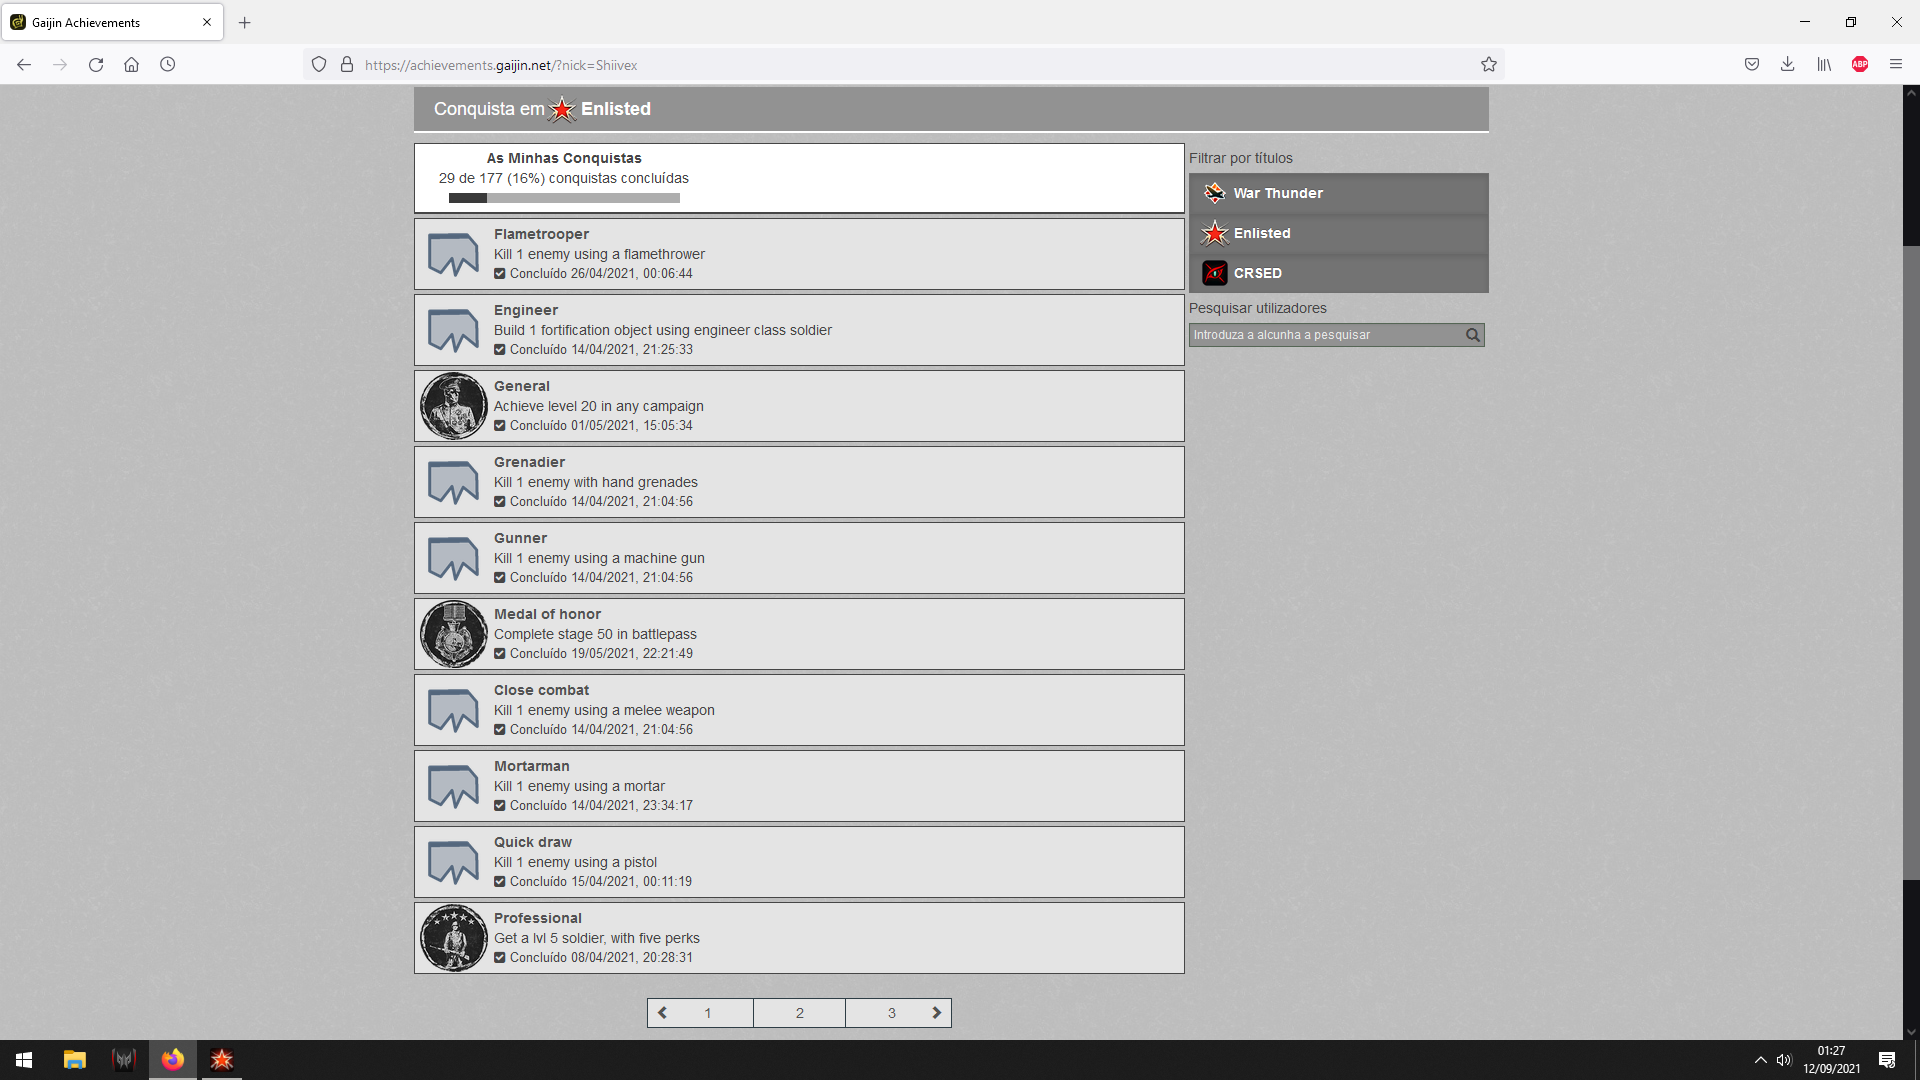The height and width of the screenshot is (1080, 1920).
Task: Filter achievements by War Thunder
Action: [1338, 193]
